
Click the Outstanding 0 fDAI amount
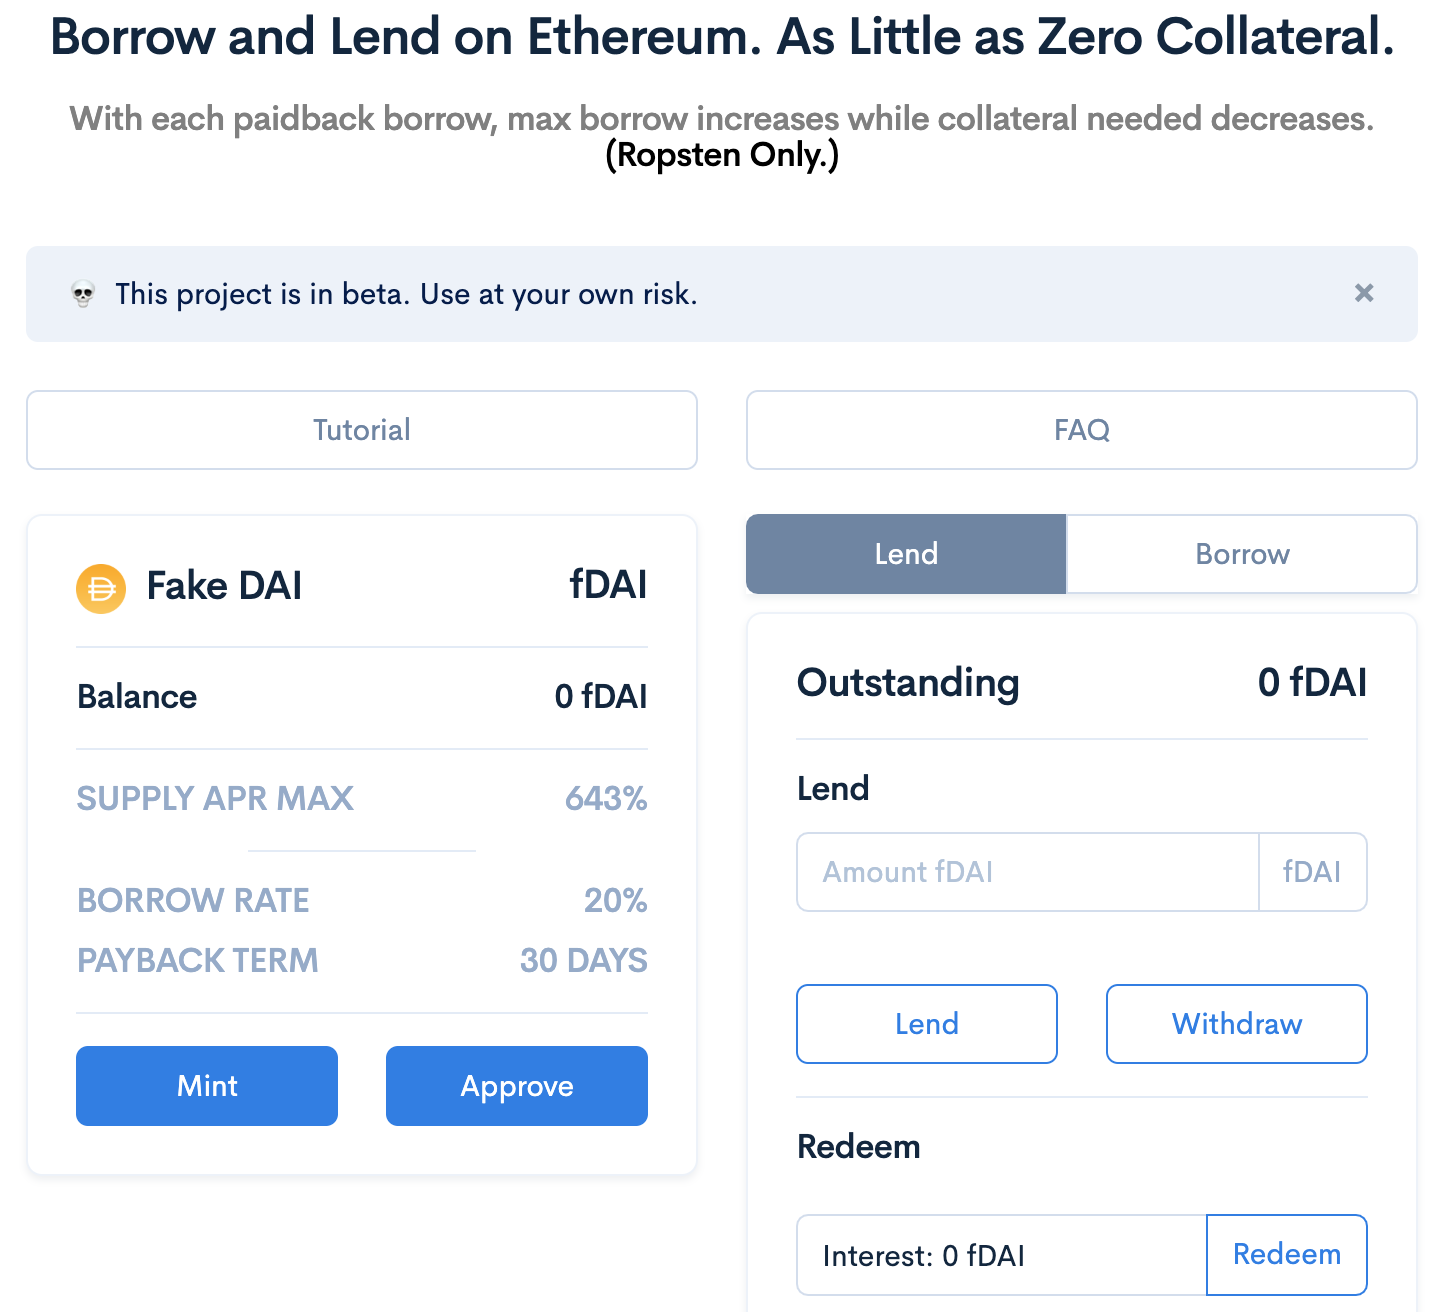1312,683
